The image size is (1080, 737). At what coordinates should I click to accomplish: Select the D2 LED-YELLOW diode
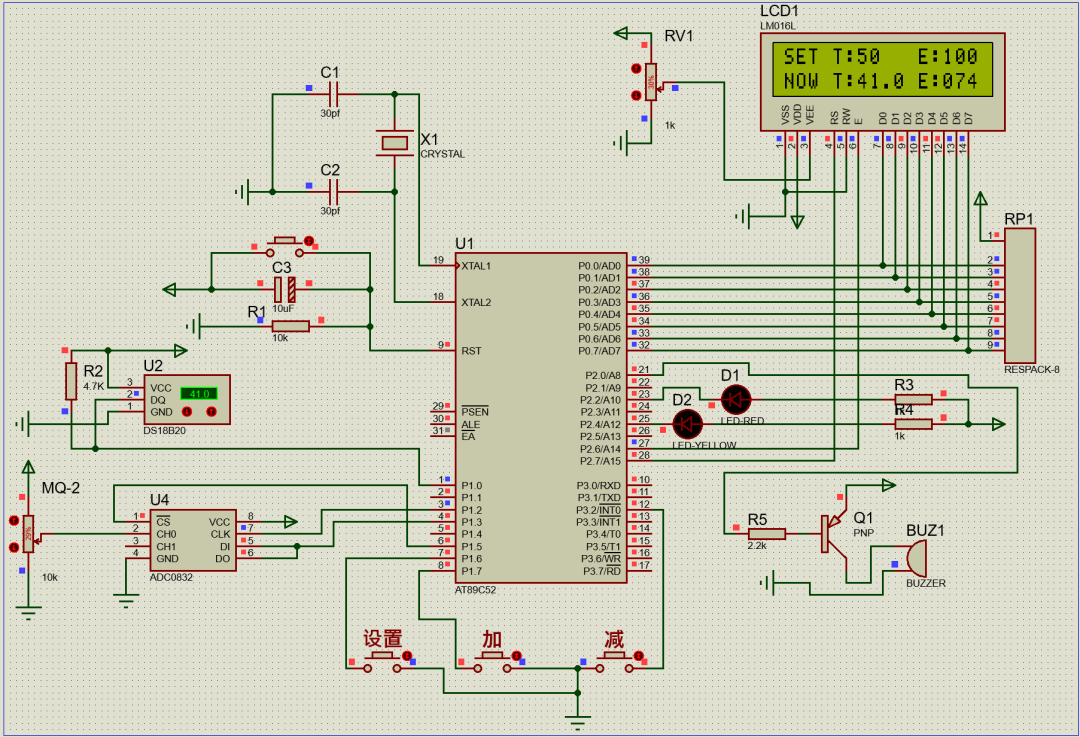(x=687, y=424)
